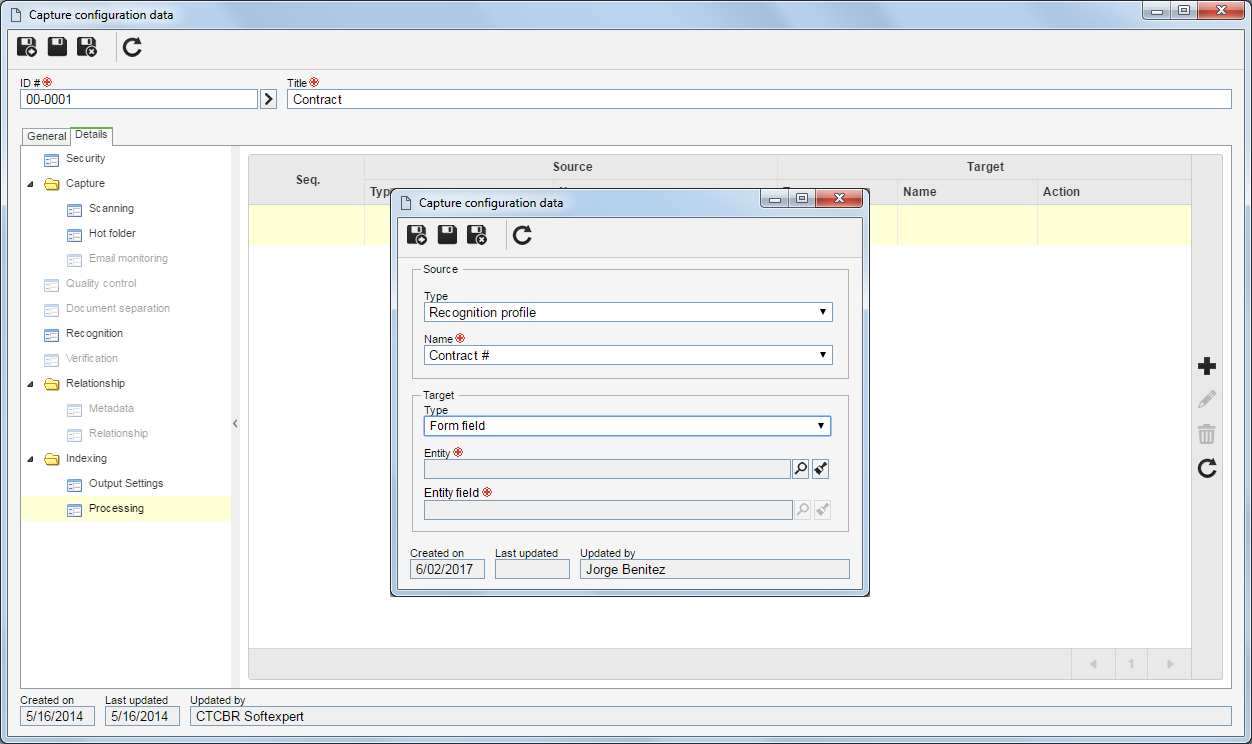Click clear eraser icon next to Entity
The height and width of the screenshot is (744, 1252).
pos(821,468)
